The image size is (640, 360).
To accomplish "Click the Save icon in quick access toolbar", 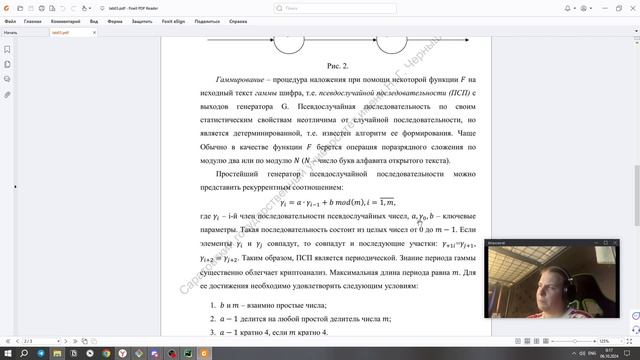I will point(31,8).
